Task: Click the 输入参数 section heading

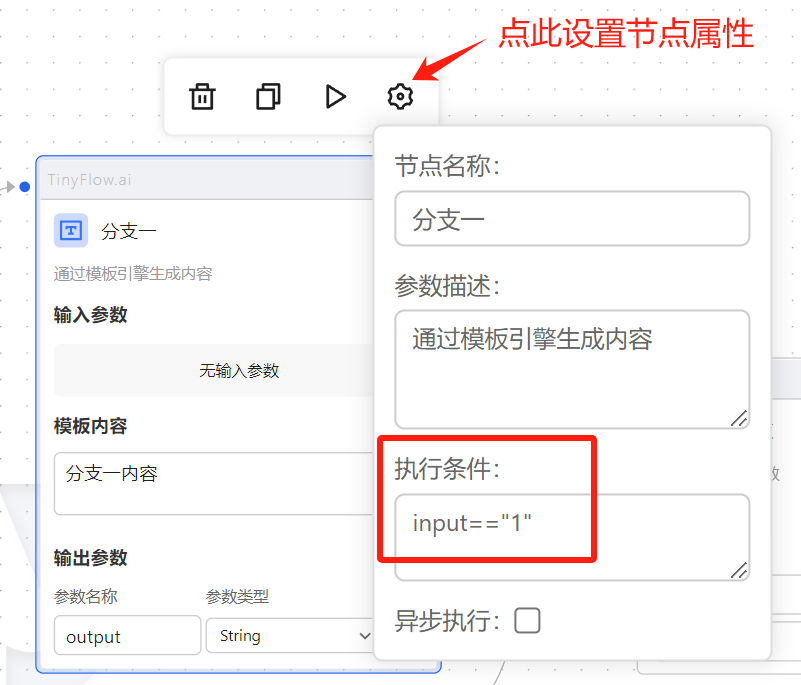Action: (91, 315)
